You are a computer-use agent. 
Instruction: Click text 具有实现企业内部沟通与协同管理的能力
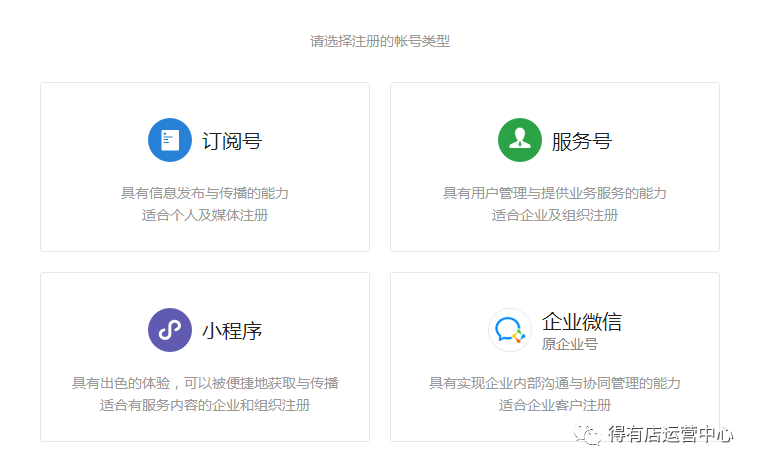[x=555, y=383]
